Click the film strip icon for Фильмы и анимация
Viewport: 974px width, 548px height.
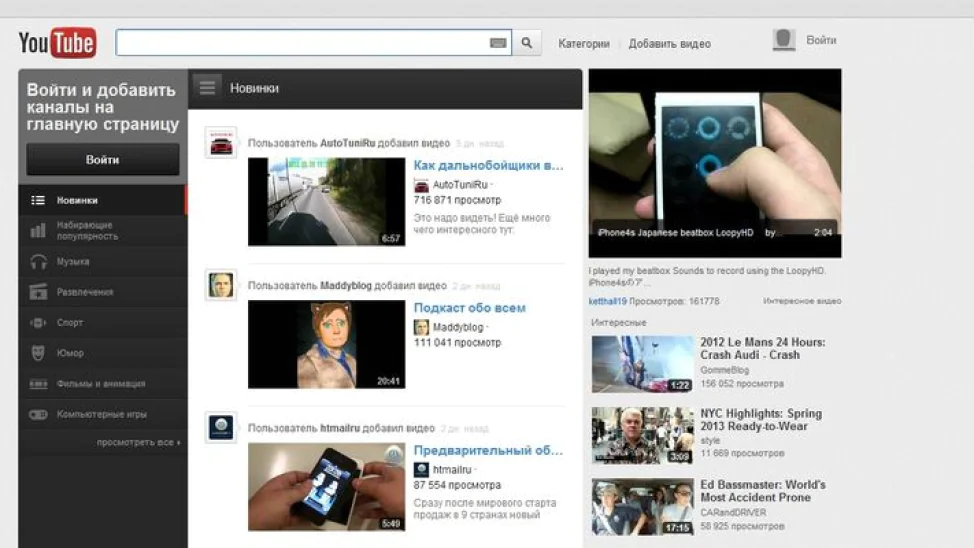pos(38,384)
